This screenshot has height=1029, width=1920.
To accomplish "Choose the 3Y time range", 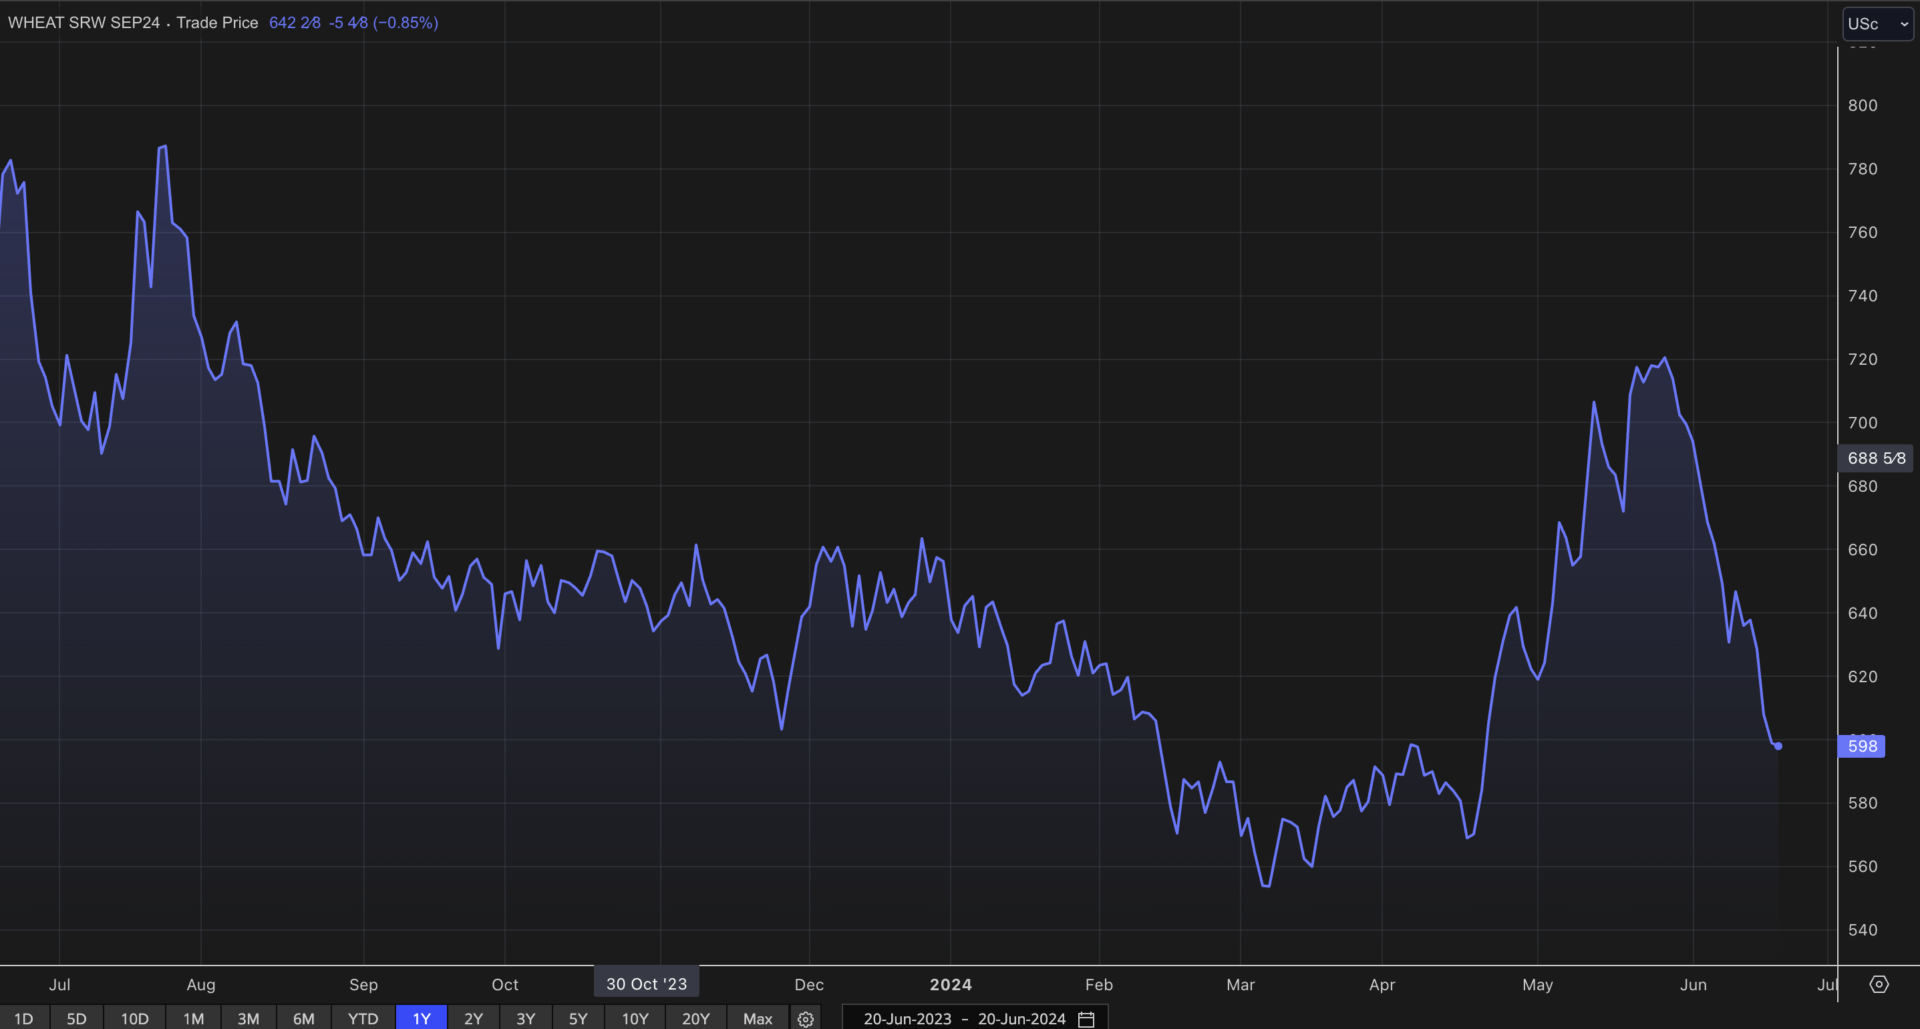I will point(525,1018).
